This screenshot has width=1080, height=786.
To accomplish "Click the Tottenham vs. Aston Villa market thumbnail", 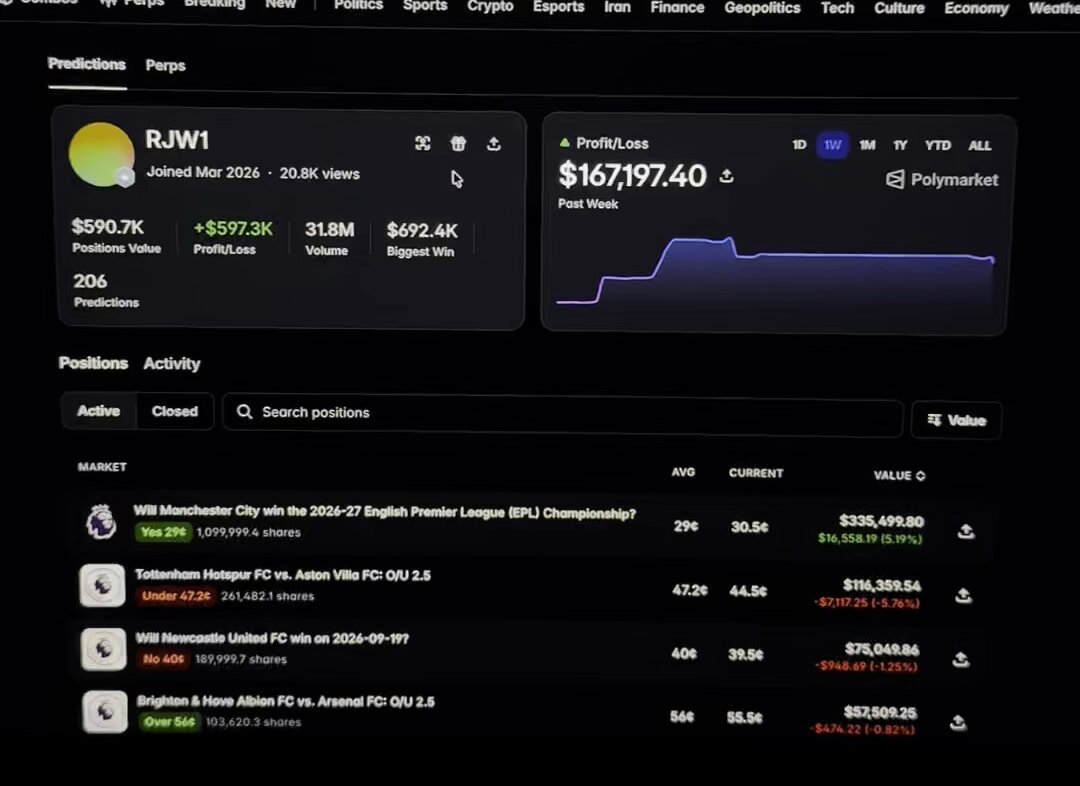I will click(x=103, y=586).
